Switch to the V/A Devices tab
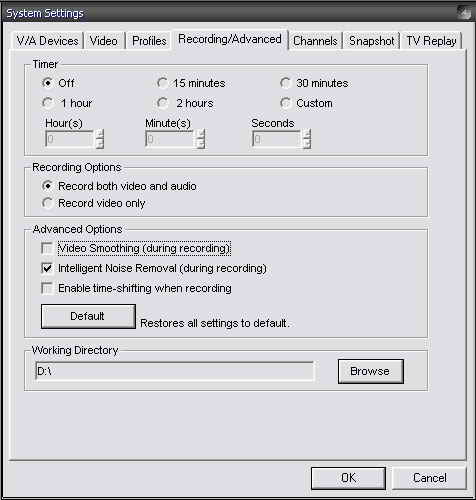Viewport: 476px width, 500px height. 47,41
